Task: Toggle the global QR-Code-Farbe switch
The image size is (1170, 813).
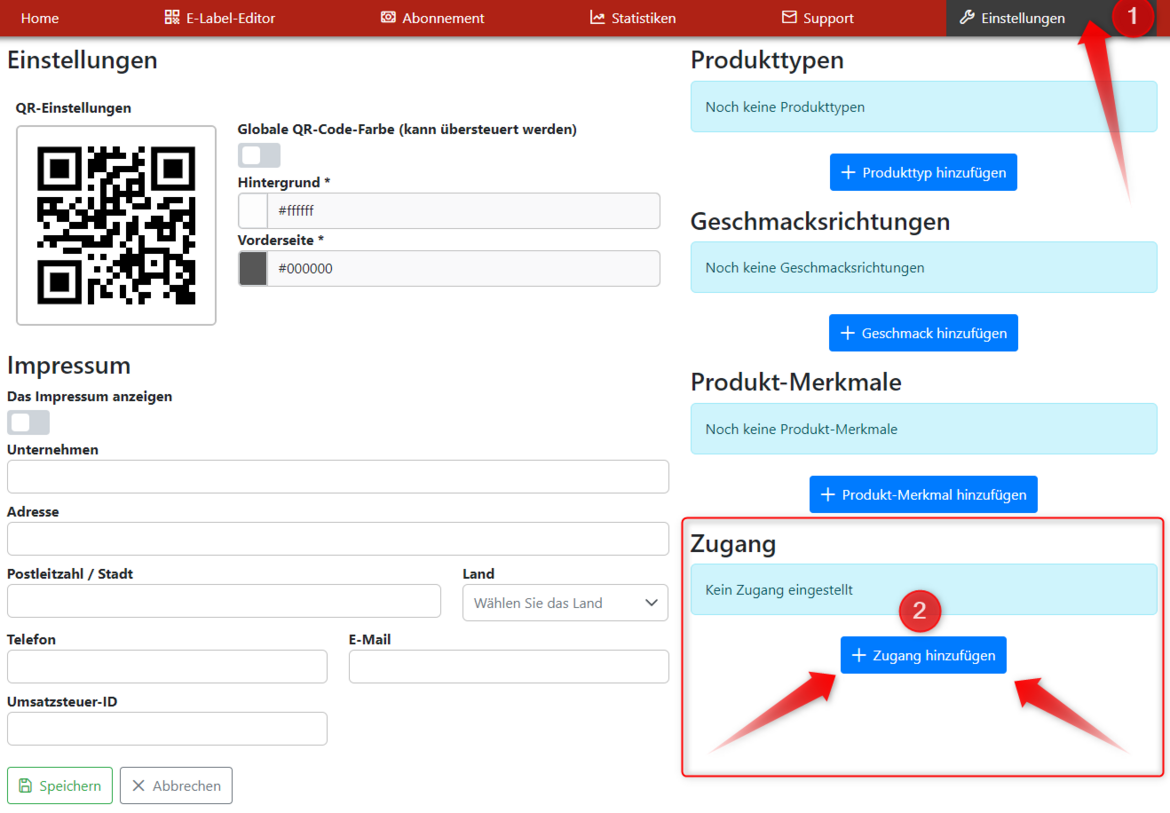Action: 259,155
